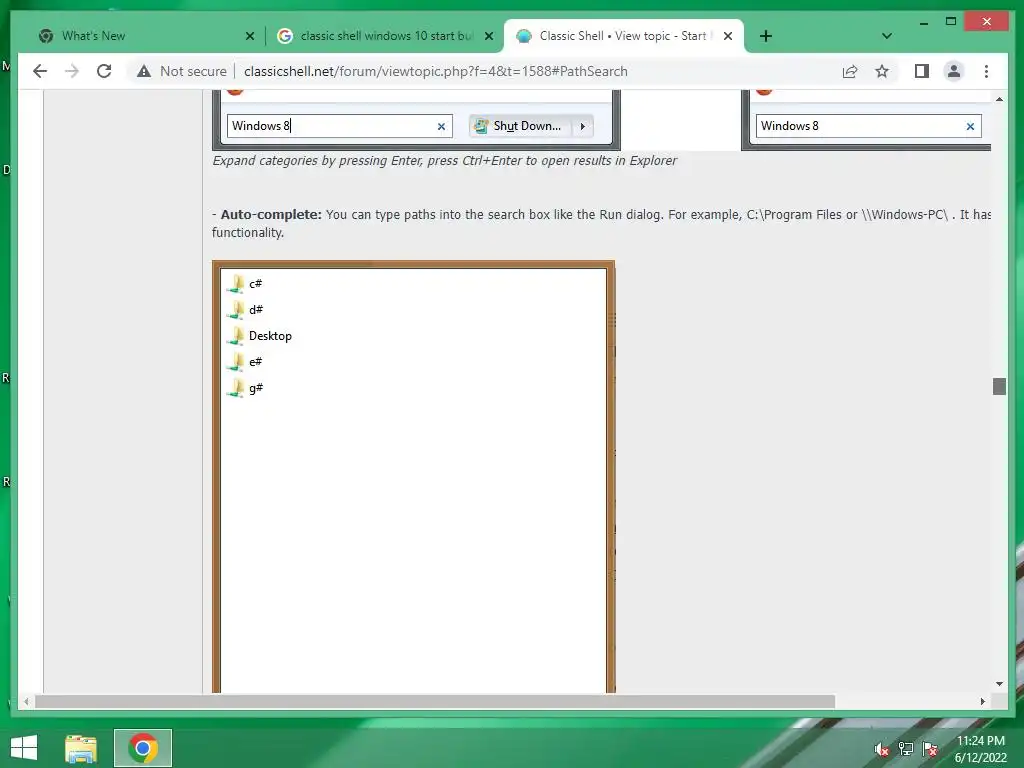1024x768 pixels.
Task: Bookmark this page with the star
Action: pyautogui.click(x=882, y=71)
